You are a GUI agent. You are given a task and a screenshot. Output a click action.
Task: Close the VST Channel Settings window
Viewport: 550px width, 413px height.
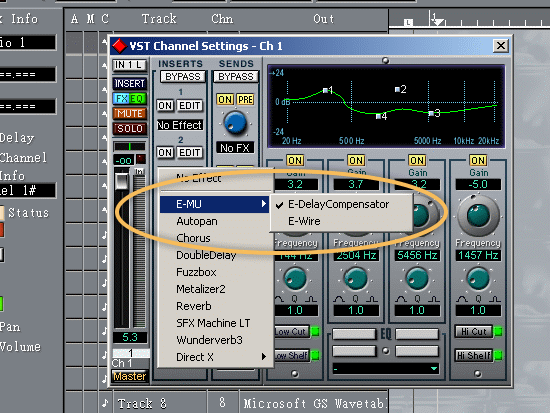click(x=501, y=46)
